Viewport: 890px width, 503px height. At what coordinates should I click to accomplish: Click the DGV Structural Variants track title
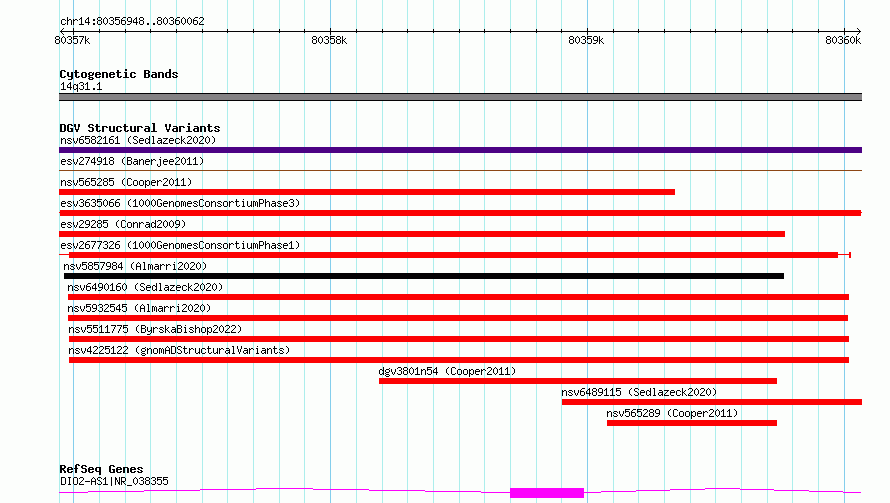pyautogui.click(x=140, y=128)
